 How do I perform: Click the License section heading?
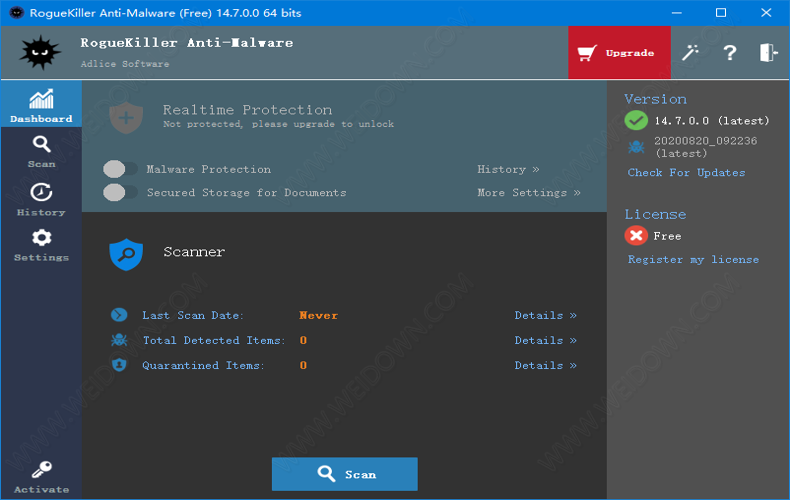(655, 215)
